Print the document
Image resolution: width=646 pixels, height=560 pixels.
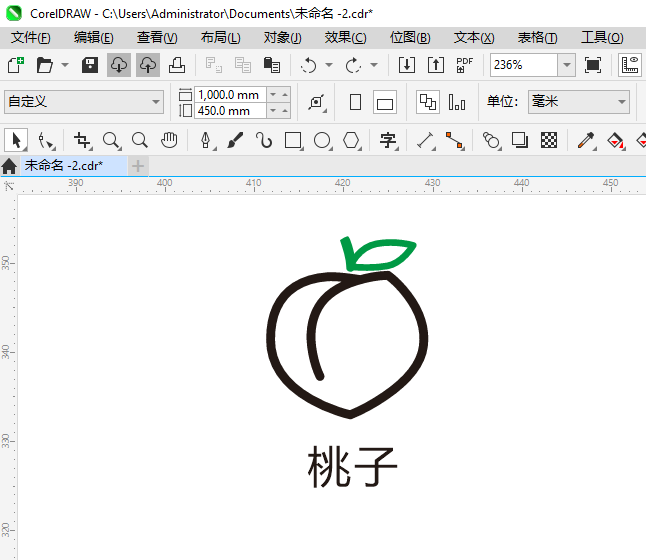click(x=177, y=65)
